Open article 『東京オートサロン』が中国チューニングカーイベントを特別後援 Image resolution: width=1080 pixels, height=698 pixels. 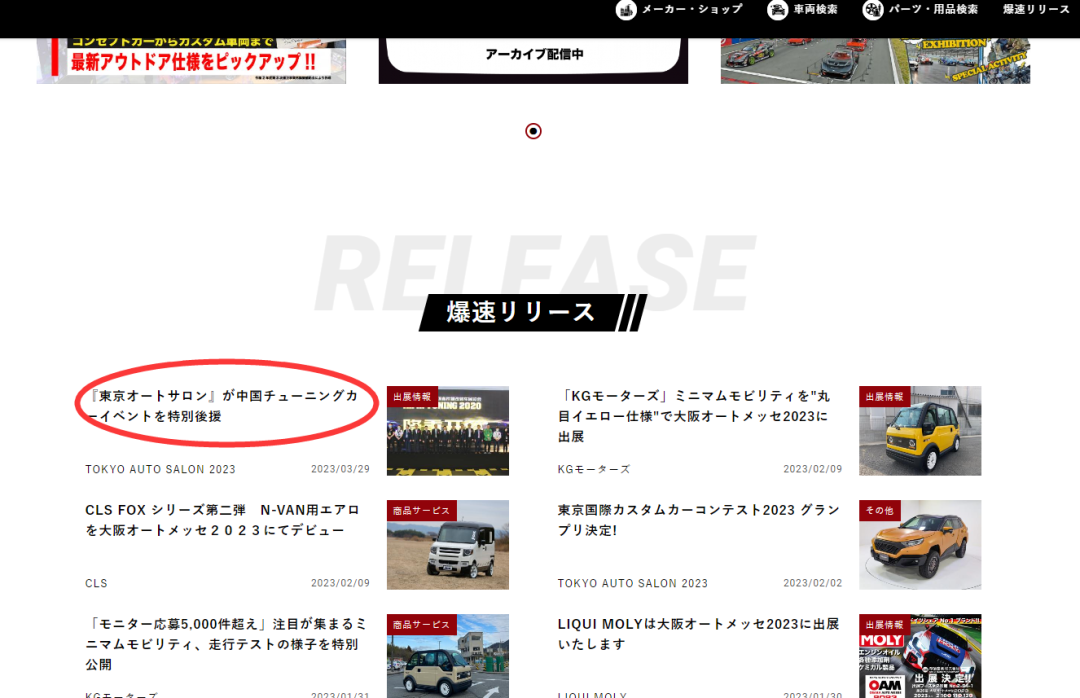222,406
